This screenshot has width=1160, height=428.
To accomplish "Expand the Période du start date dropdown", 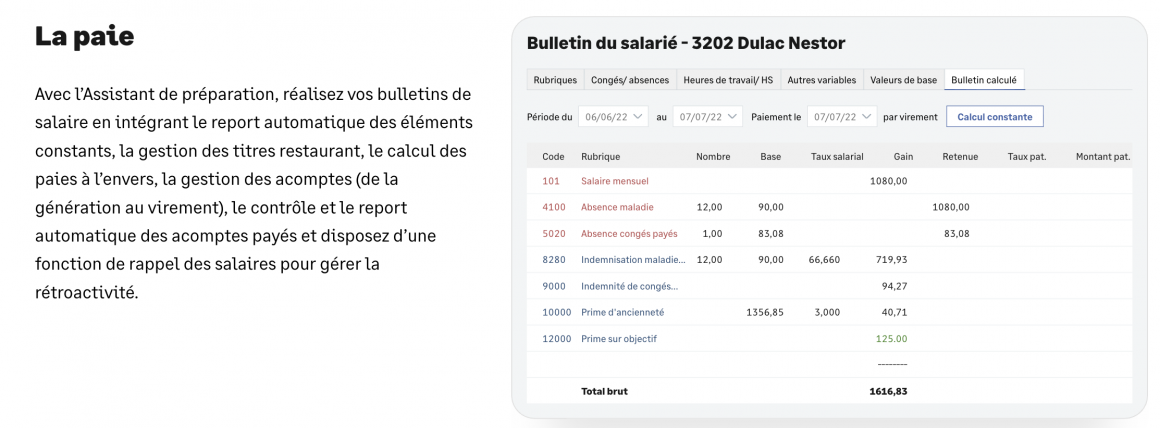I will tap(614, 117).
